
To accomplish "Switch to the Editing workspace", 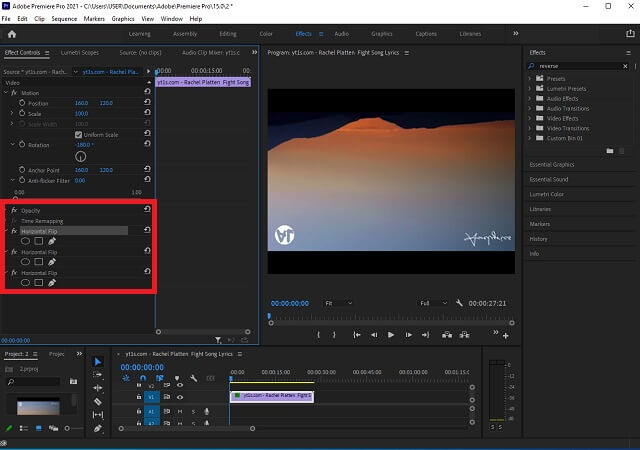I will 228,34.
